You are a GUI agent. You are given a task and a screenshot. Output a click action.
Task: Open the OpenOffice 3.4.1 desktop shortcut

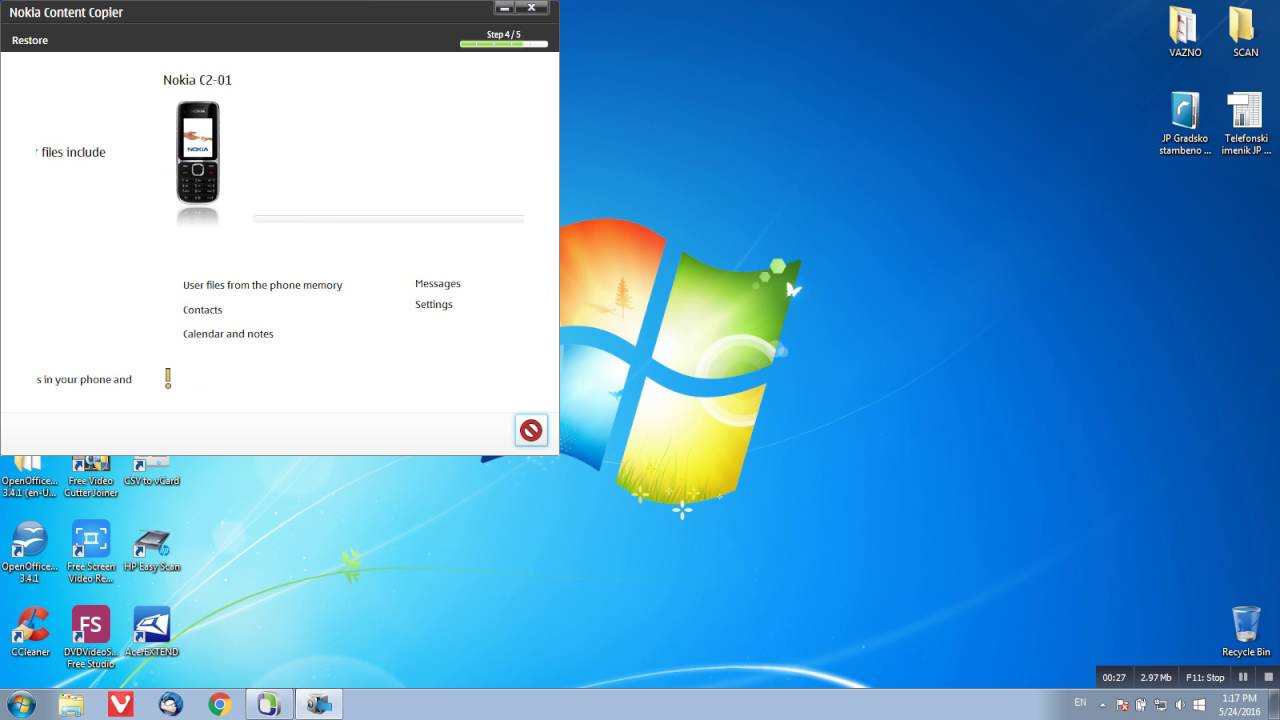coord(30,552)
